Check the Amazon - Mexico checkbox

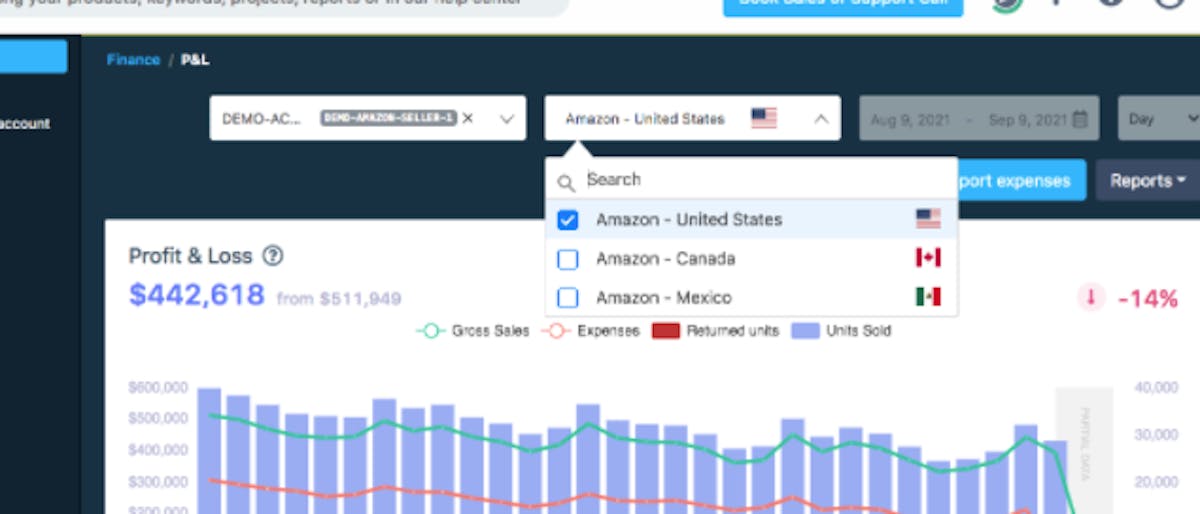coord(567,298)
